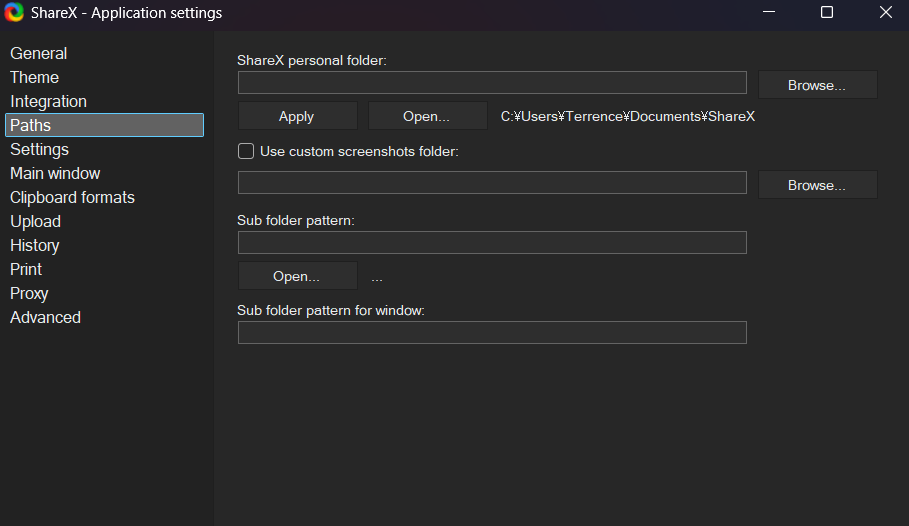Apply the personal folder path
This screenshot has width=909, height=526.
point(297,116)
